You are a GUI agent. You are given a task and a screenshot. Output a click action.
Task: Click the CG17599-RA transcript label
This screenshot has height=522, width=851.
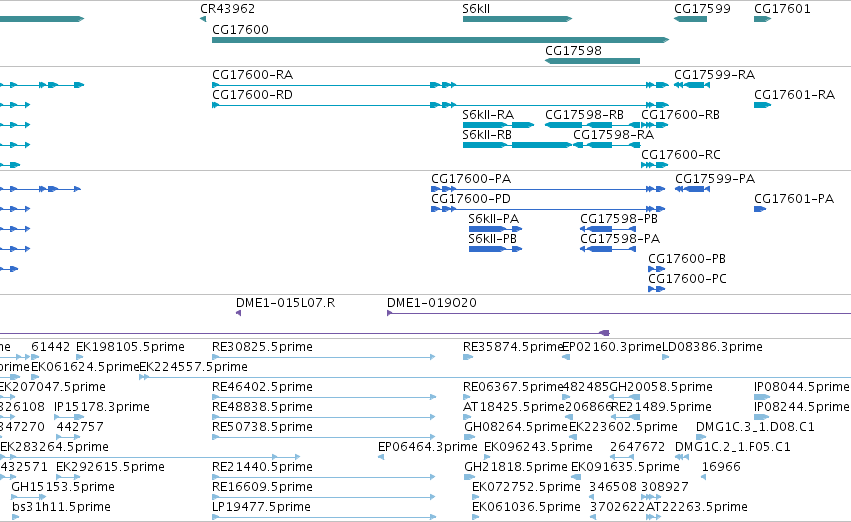click(x=714, y=74)
